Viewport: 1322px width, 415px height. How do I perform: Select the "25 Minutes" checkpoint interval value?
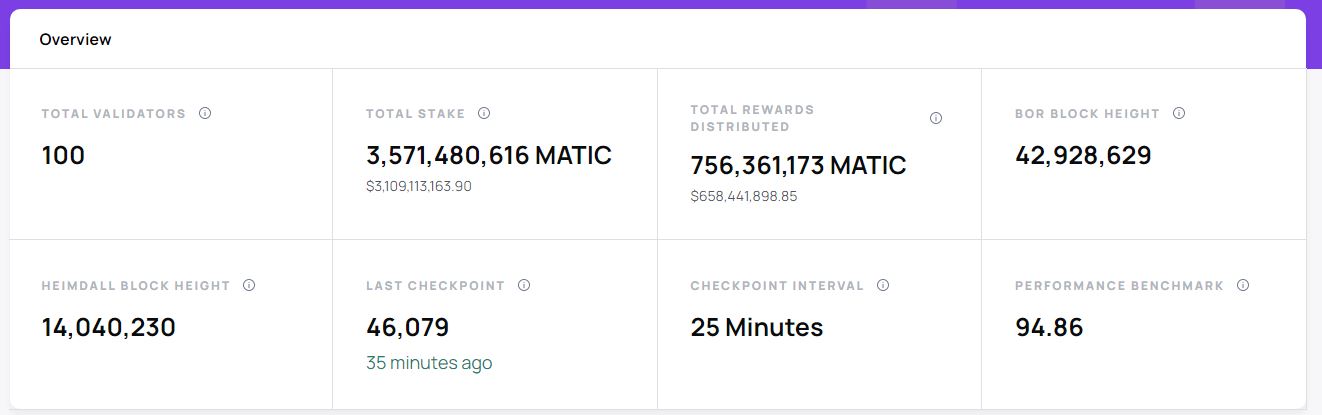pyautogui.click(x=757, y=328)
